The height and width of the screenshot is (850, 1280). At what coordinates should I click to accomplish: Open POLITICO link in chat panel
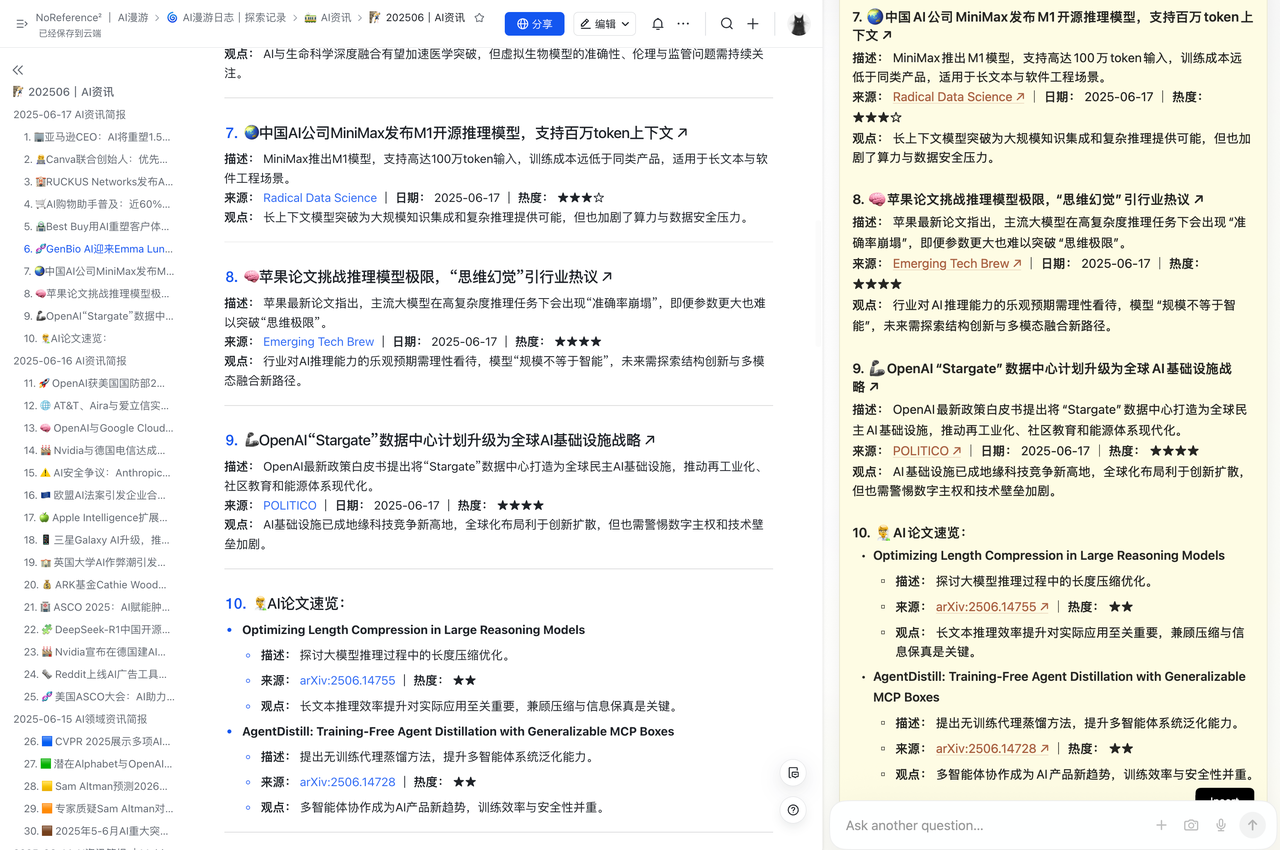click(927, 451)
